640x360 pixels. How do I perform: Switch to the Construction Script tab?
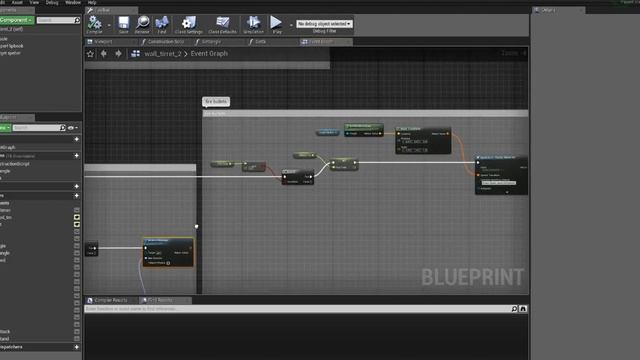tap(165, 42)
